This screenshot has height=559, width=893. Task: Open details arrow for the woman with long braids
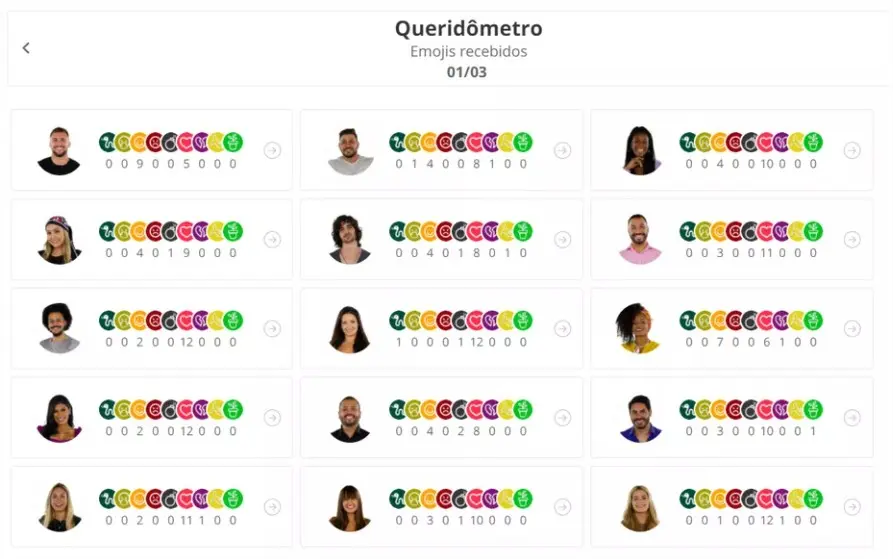(x=852, y=150)
